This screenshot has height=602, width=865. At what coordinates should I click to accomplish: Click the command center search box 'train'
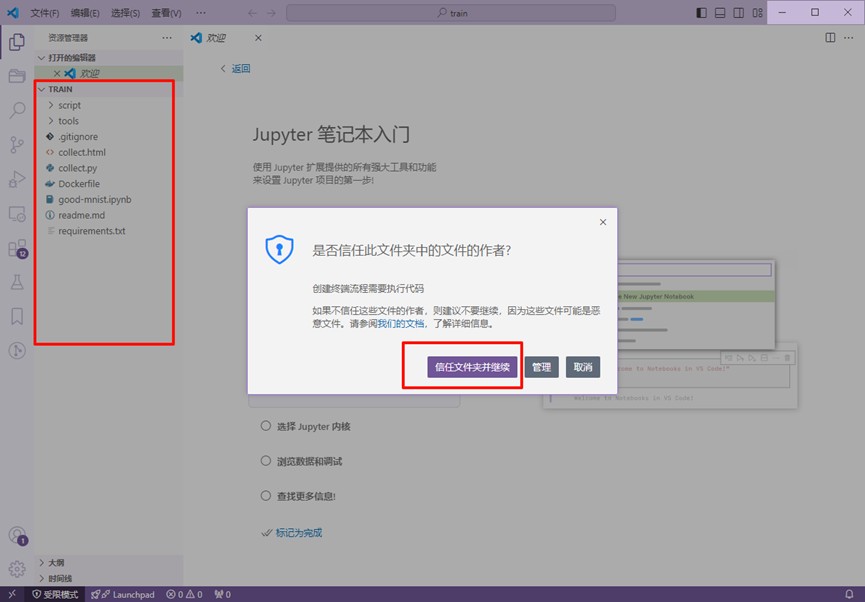(x=451, y=13)
